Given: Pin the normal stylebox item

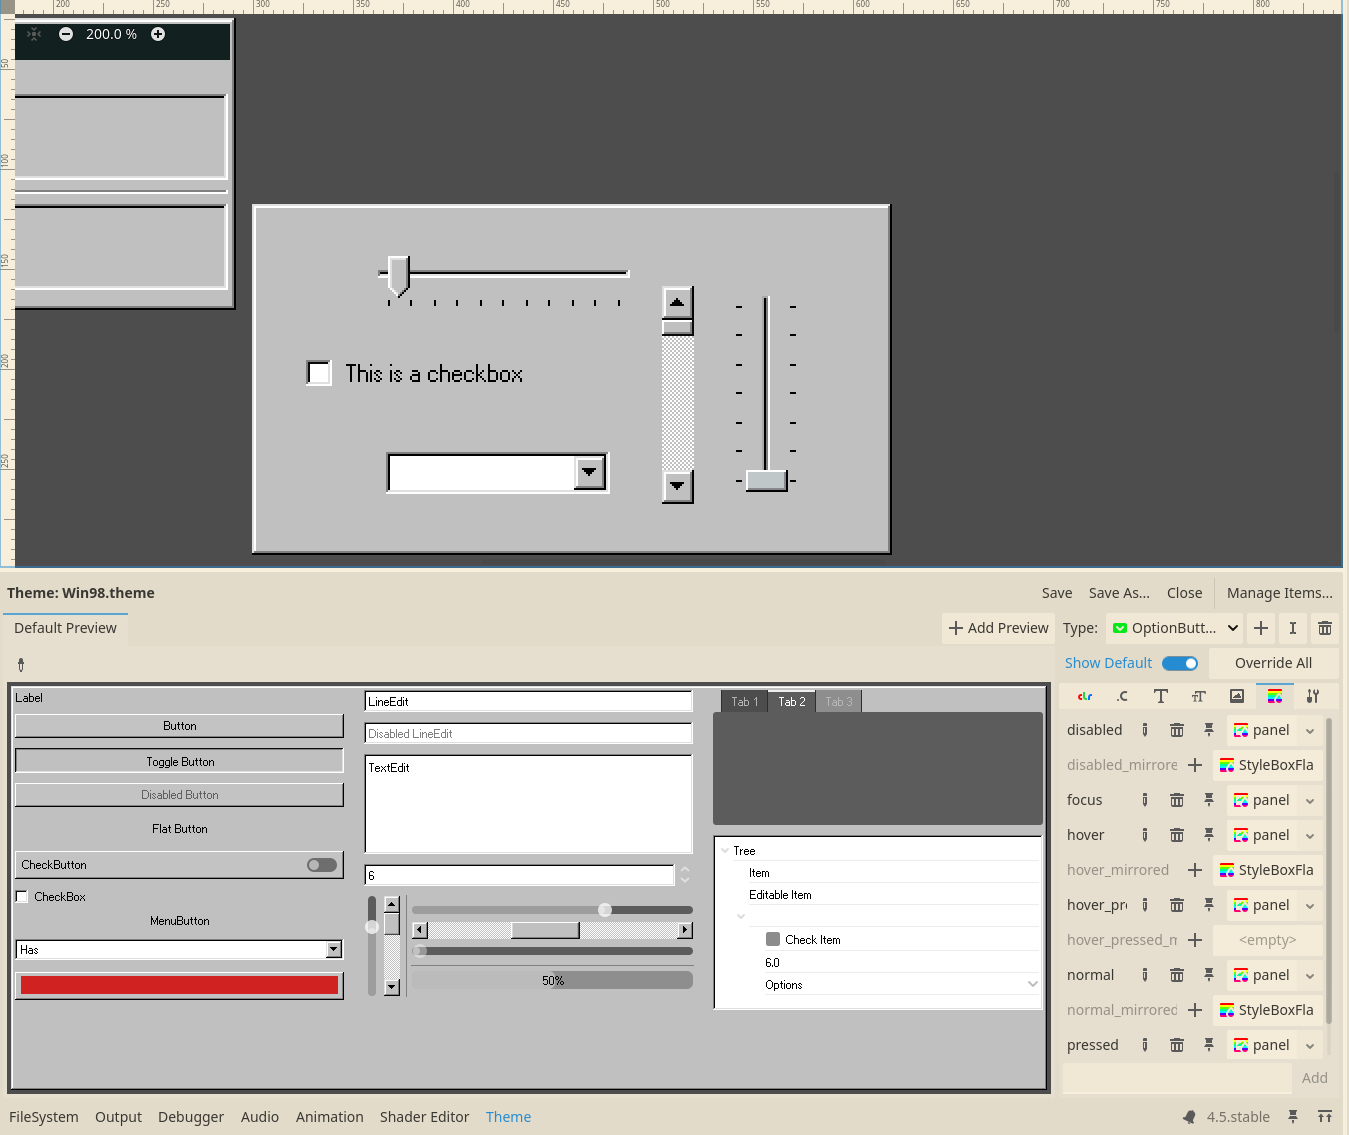Looking at the screenshot, I should [x=1209, y=975].
